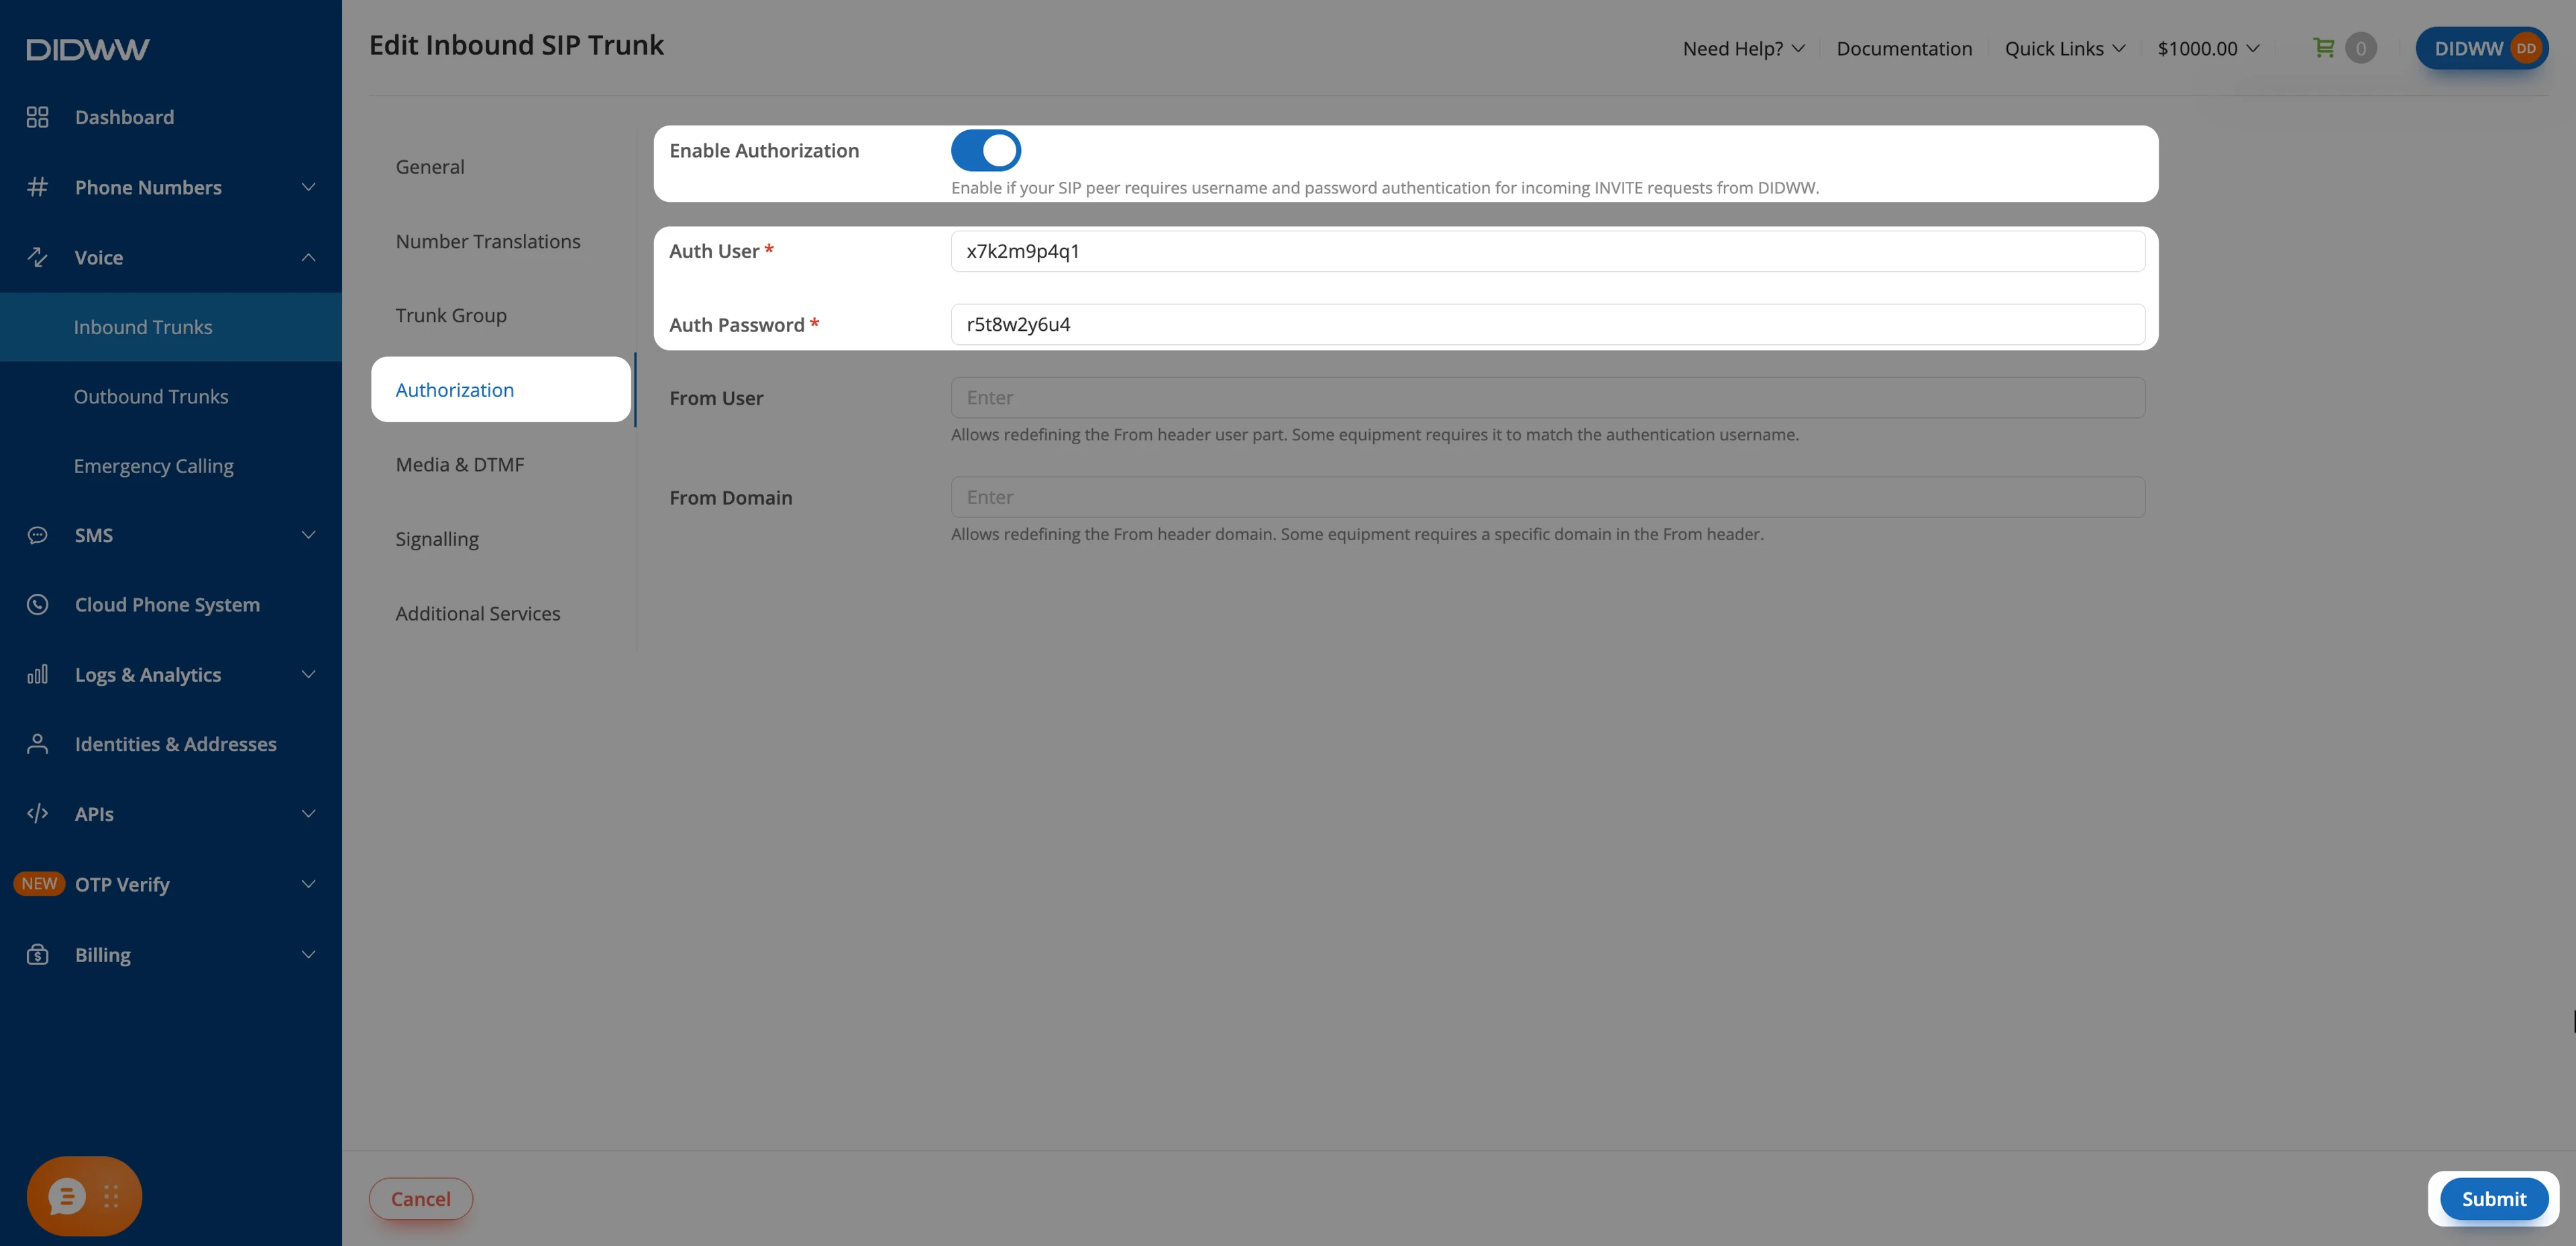Switch to the General tab
This screenshot has height=1246, width=2576.
430,167
